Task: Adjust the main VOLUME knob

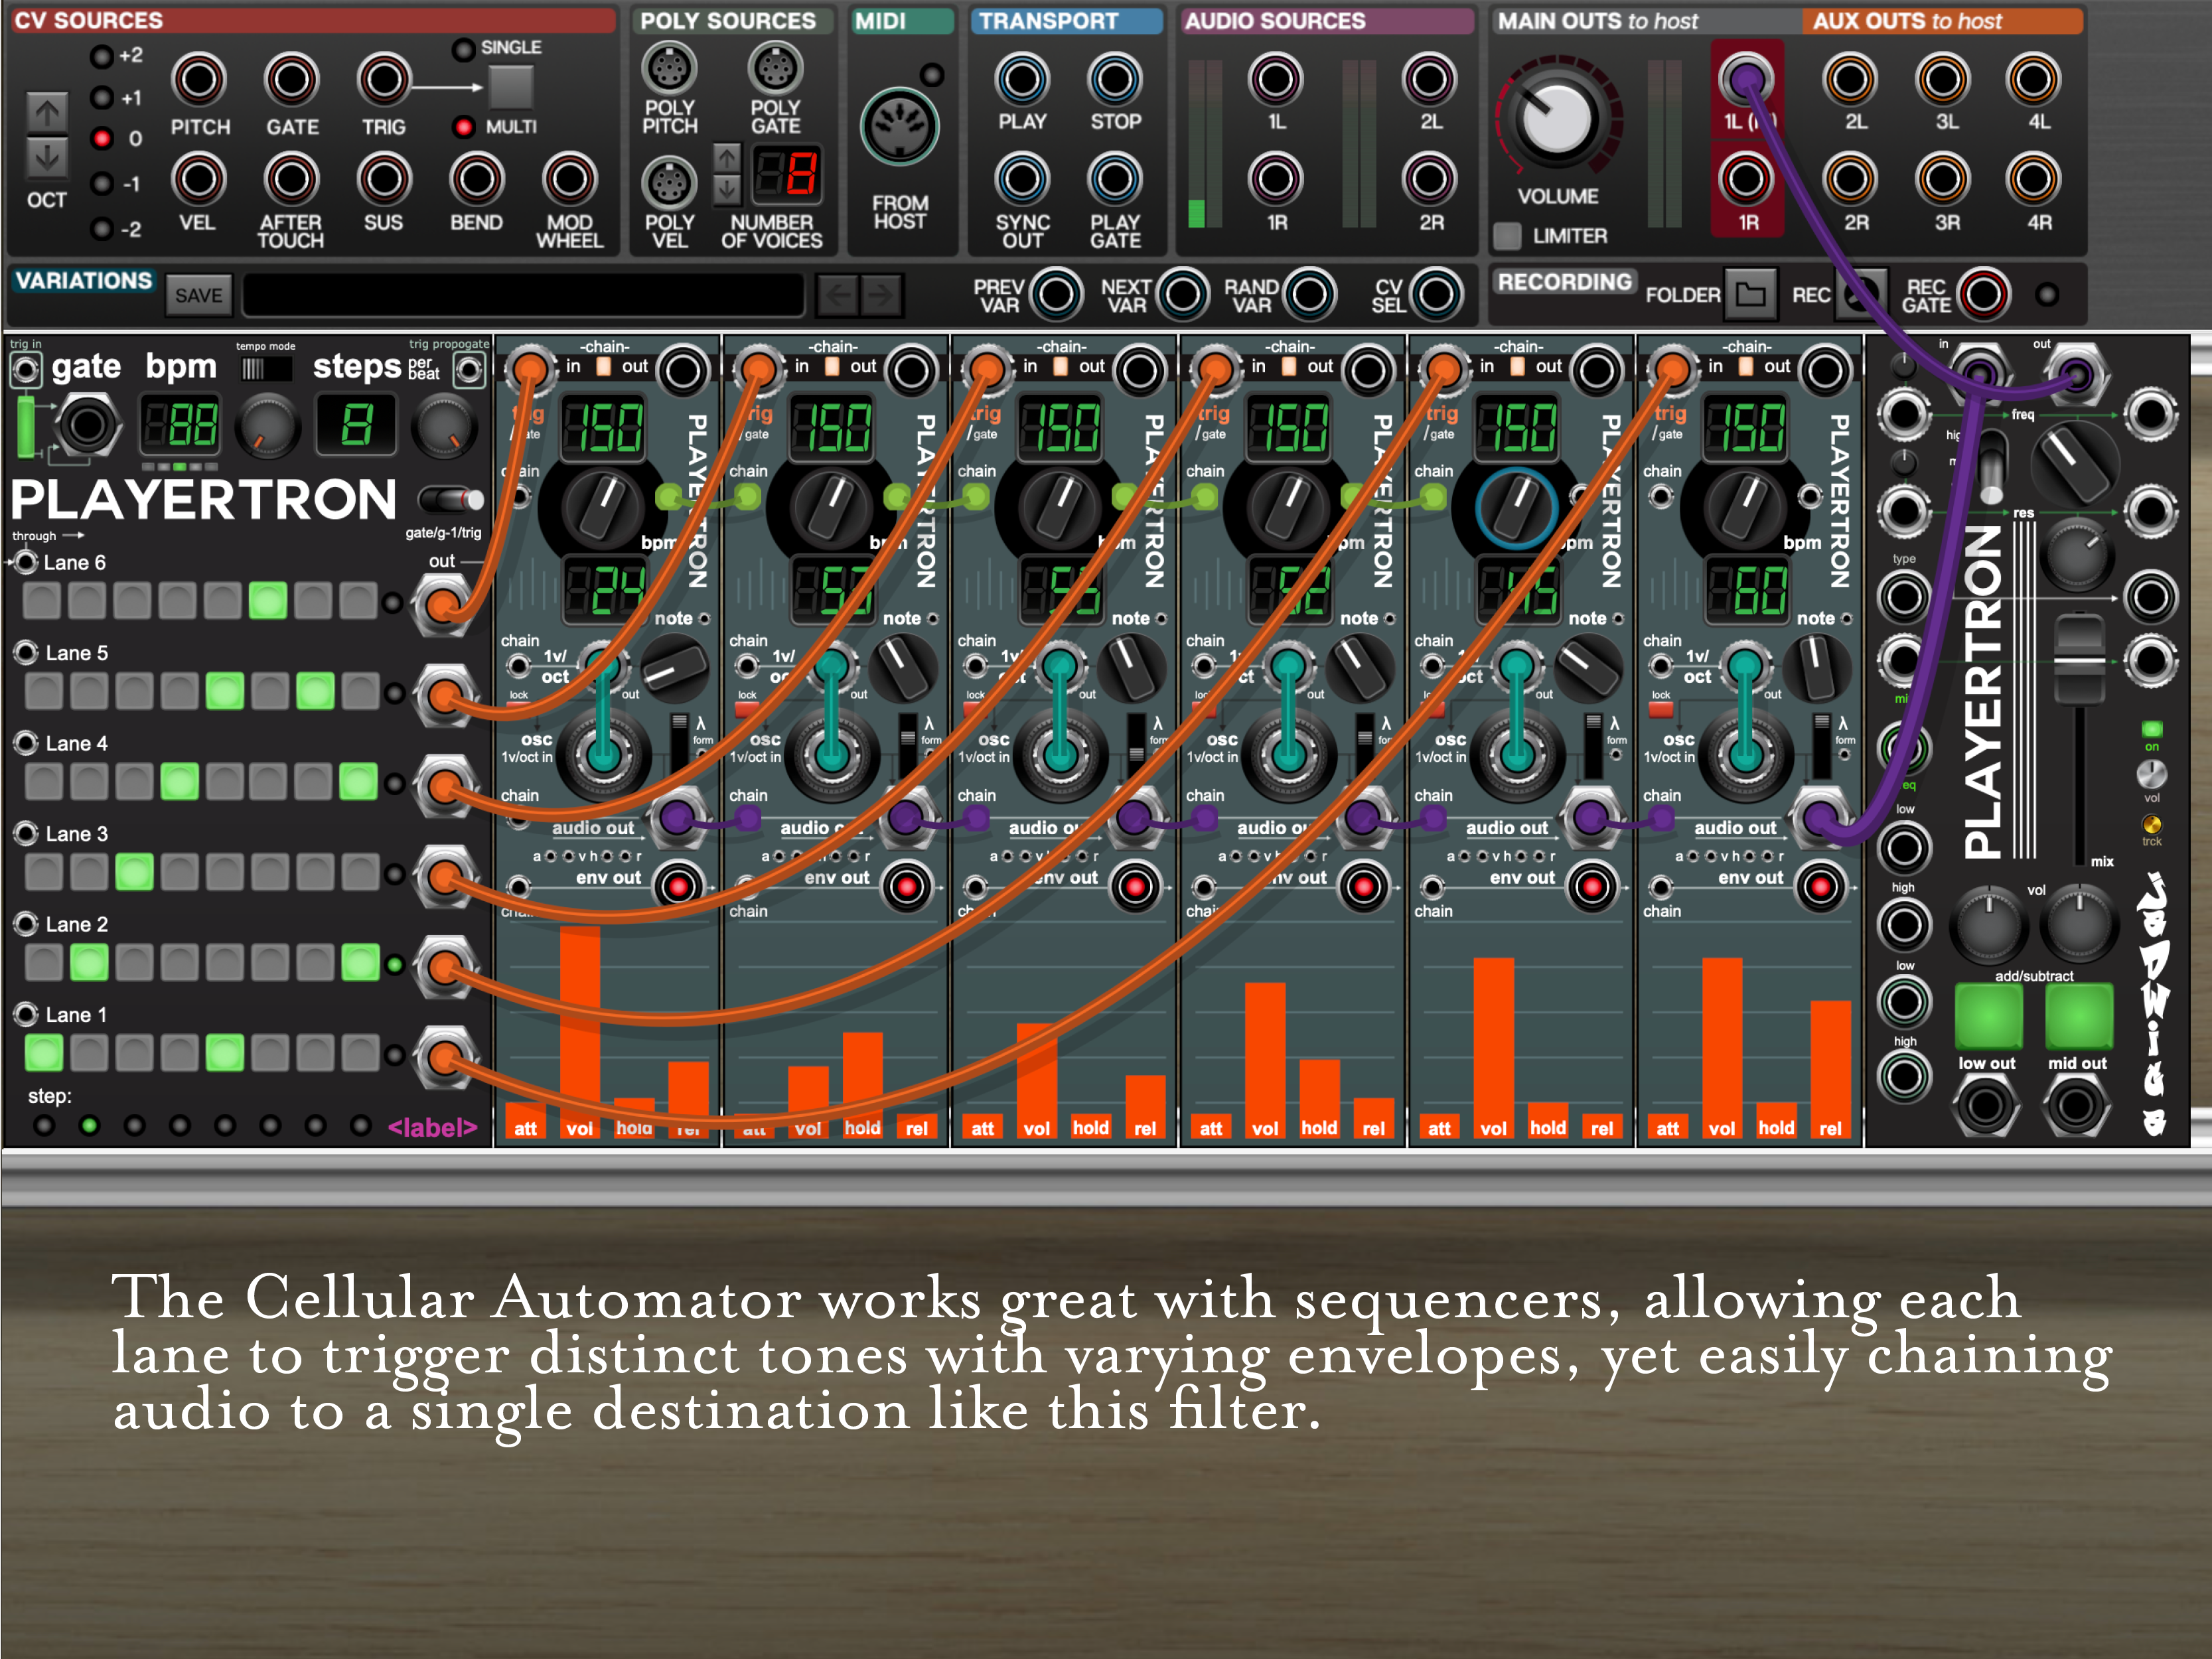Action: [x=1556, y=118]
